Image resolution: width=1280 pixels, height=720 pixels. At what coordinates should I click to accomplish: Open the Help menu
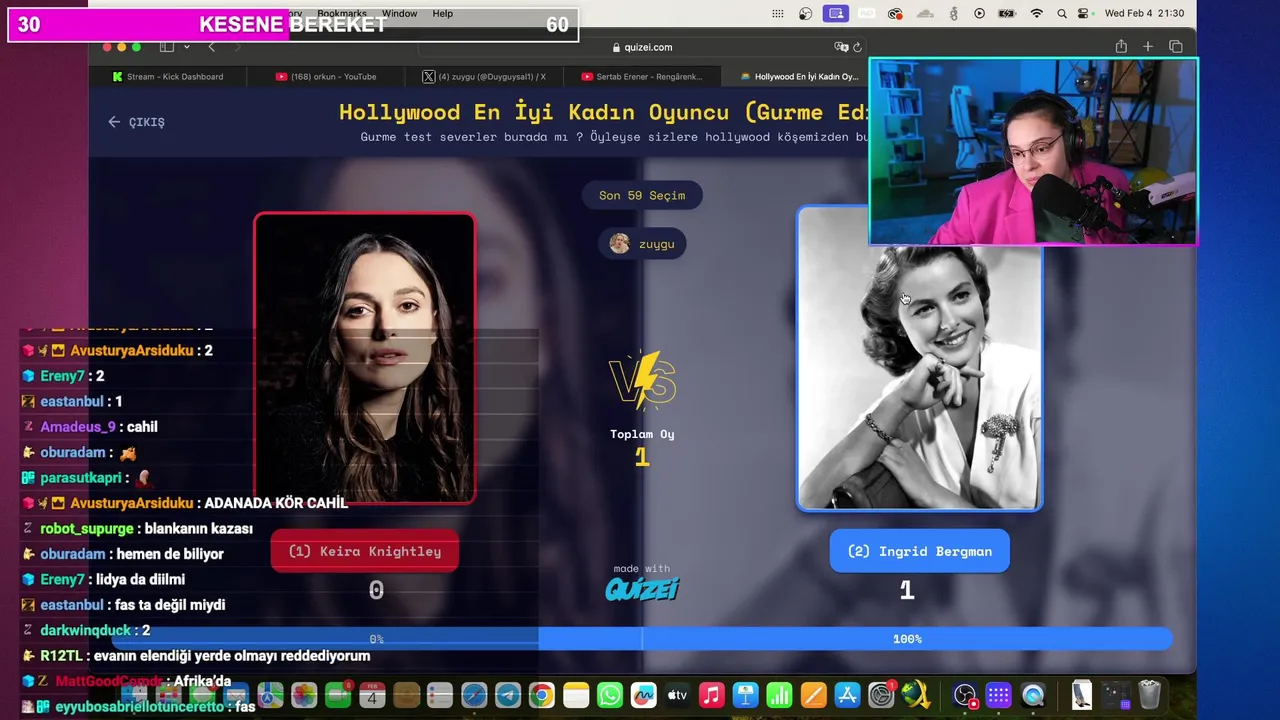[442, 14]
